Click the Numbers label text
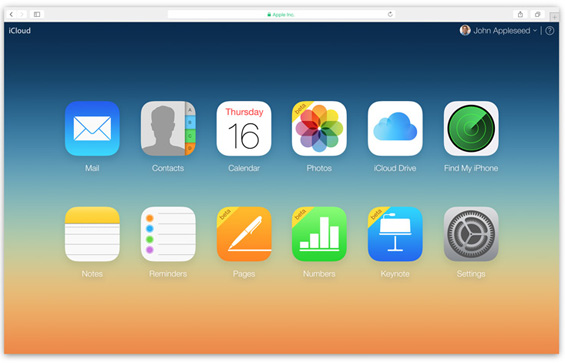Screen dimensions: 565x363 (x=319, y=274)
